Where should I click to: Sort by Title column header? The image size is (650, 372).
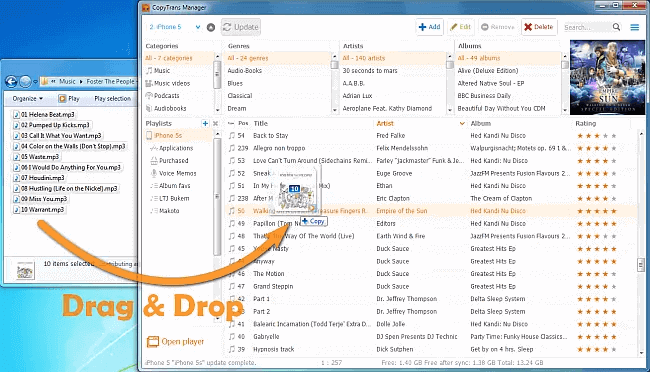(x=261, y=123)
